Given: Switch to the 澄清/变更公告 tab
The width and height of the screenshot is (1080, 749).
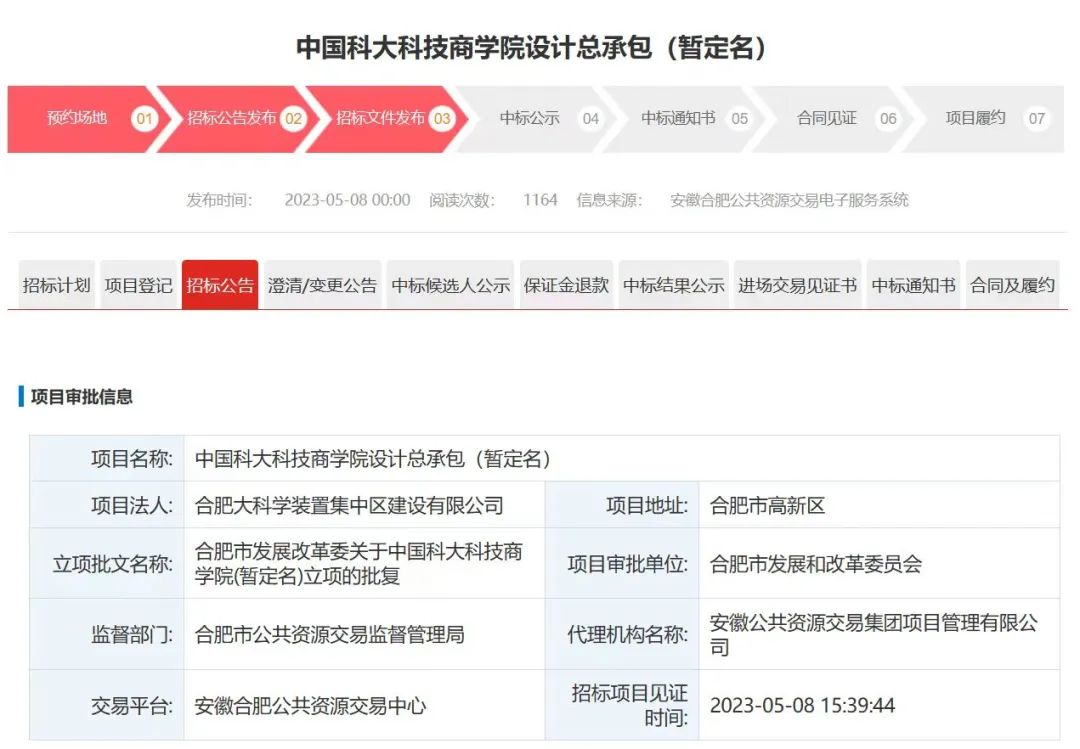Looking at the screenshot, I should pyautogui.click(x=322, y=285).
